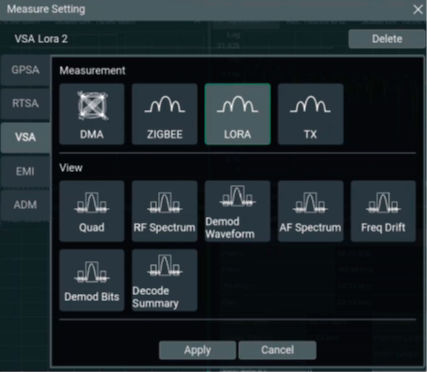Viewport: 427px width, 372px height.
Task: Delete the VSA Lora 2 measurement
Action: (387, 39)
